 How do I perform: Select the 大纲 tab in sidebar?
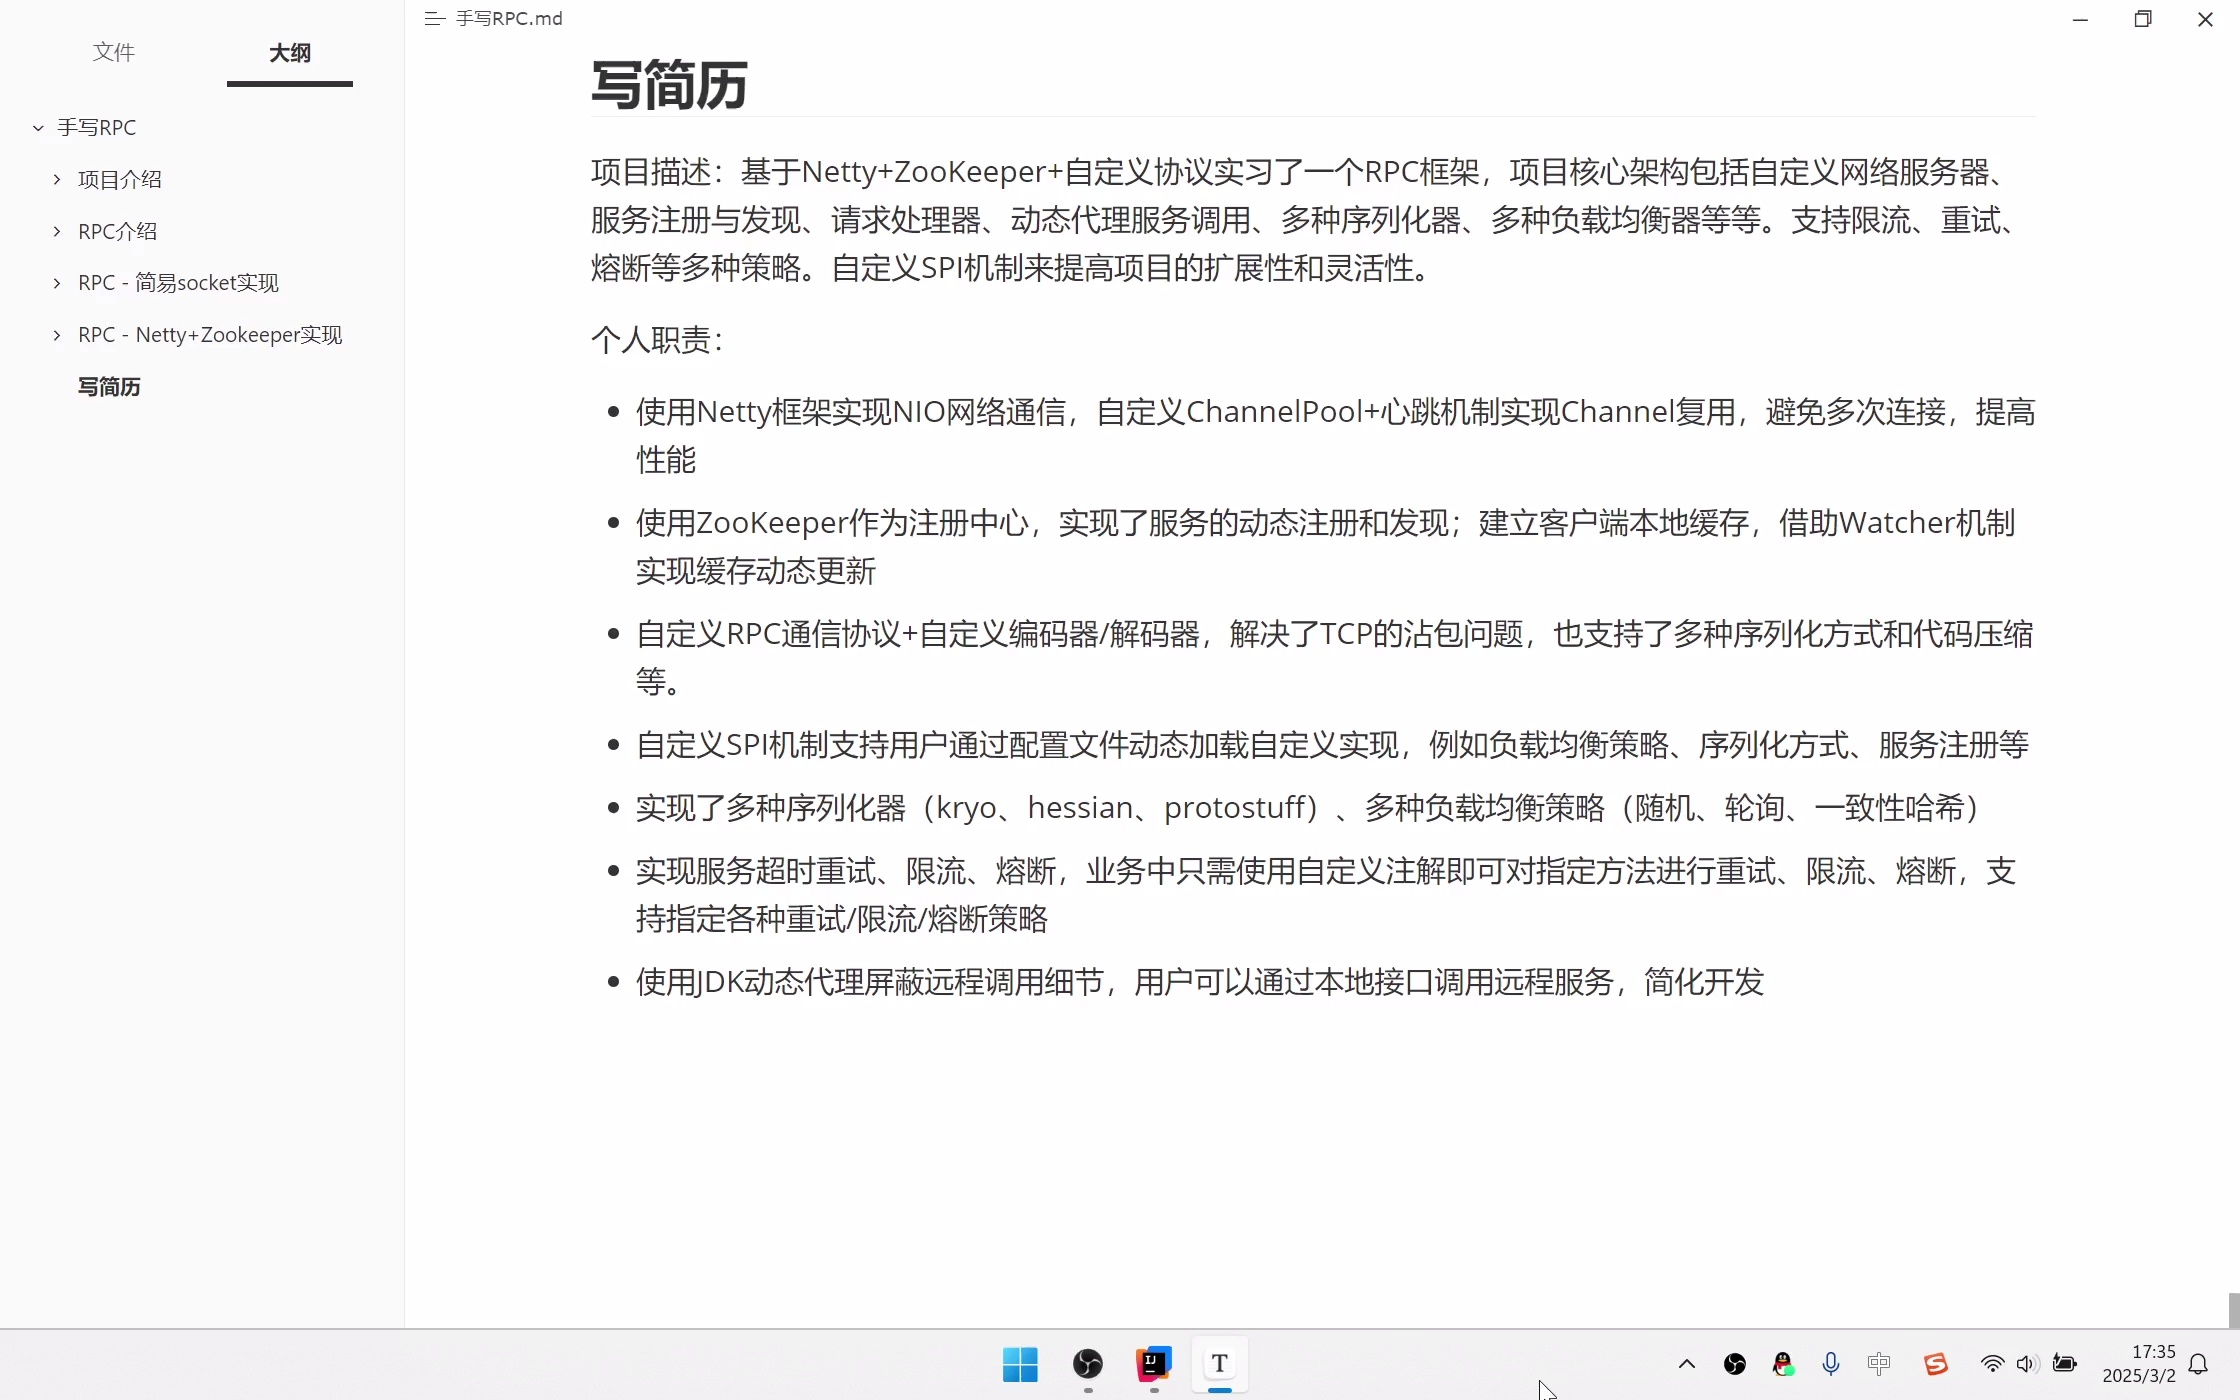point(289,55)
